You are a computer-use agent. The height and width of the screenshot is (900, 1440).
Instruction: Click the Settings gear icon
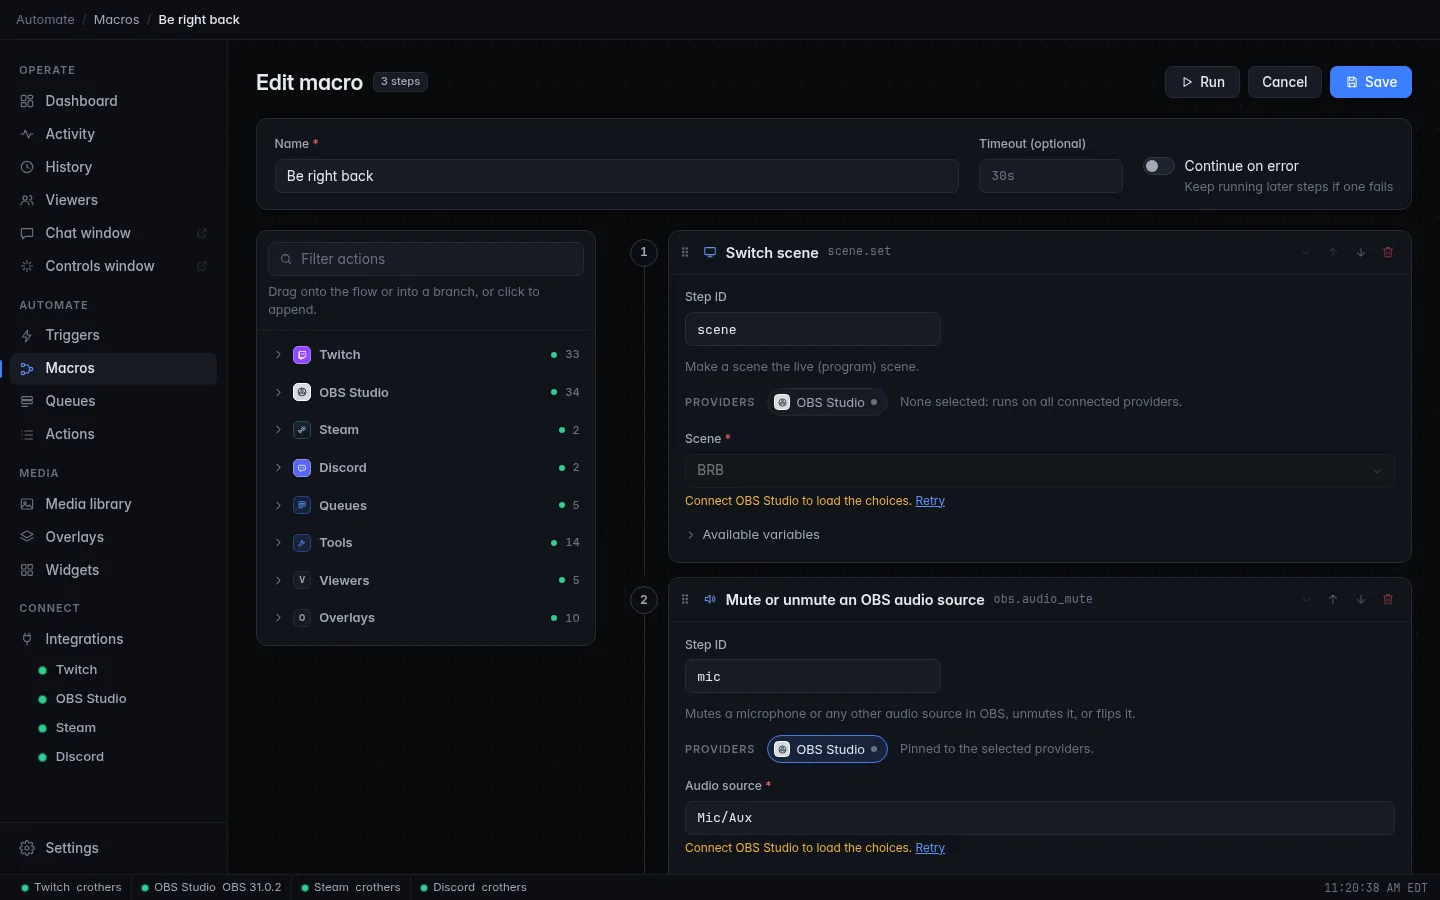click(x=27, y=848)
